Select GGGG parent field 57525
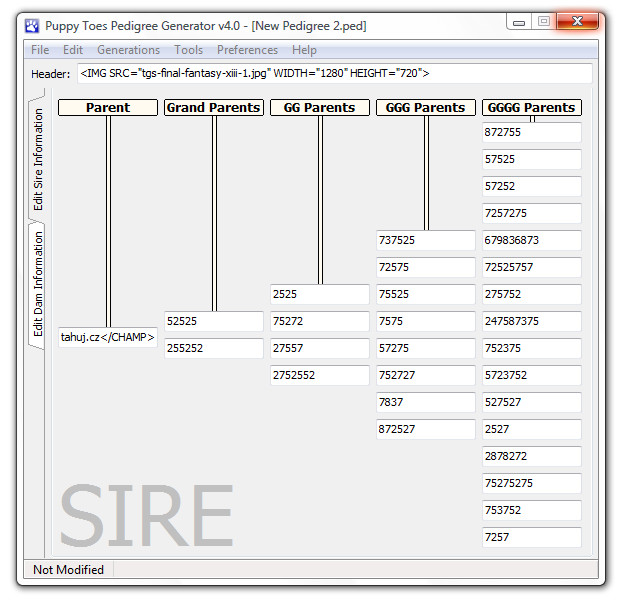The height and width of the screenshot is (600, 623). click(532, 159)
